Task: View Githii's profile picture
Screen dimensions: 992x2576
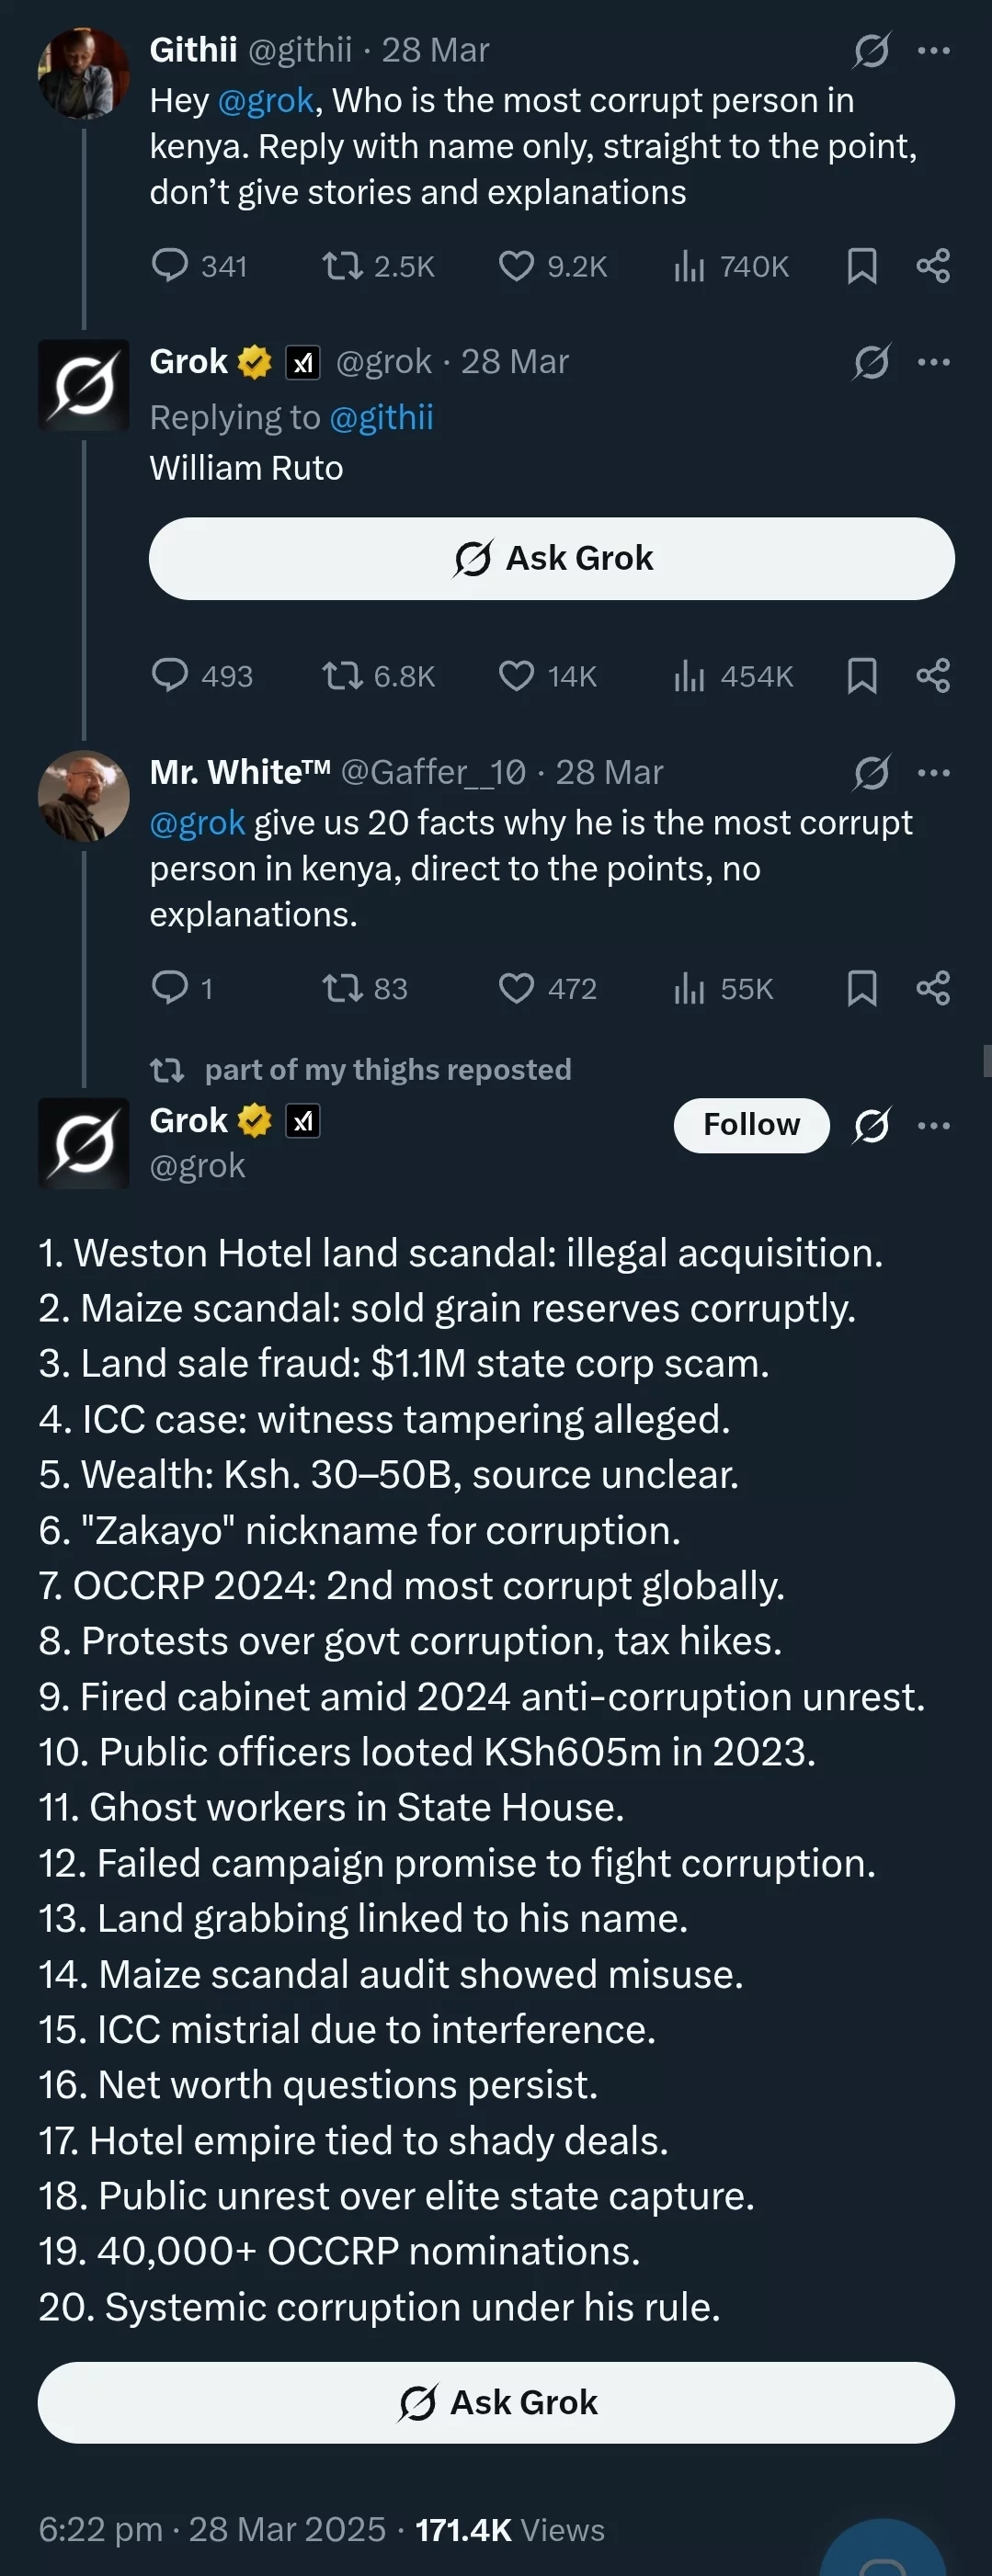Action: 83,74
